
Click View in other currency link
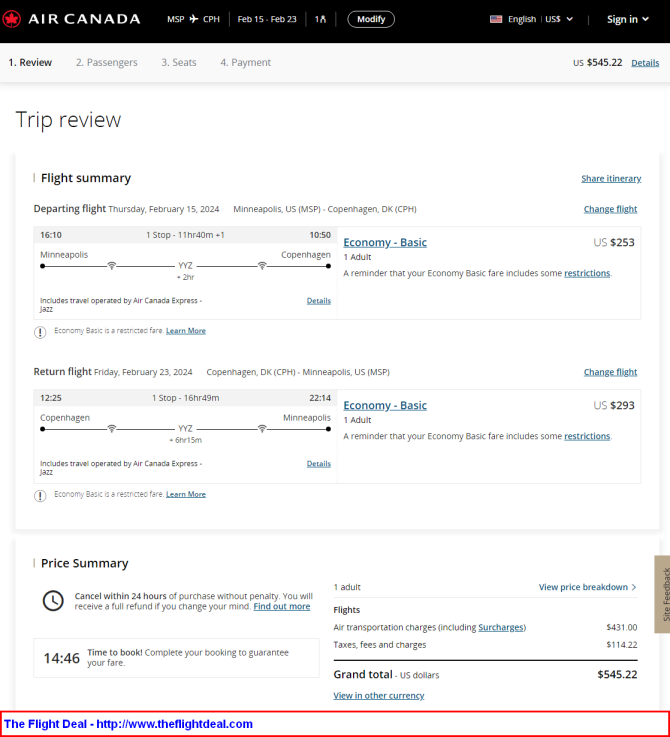point(378,696)
